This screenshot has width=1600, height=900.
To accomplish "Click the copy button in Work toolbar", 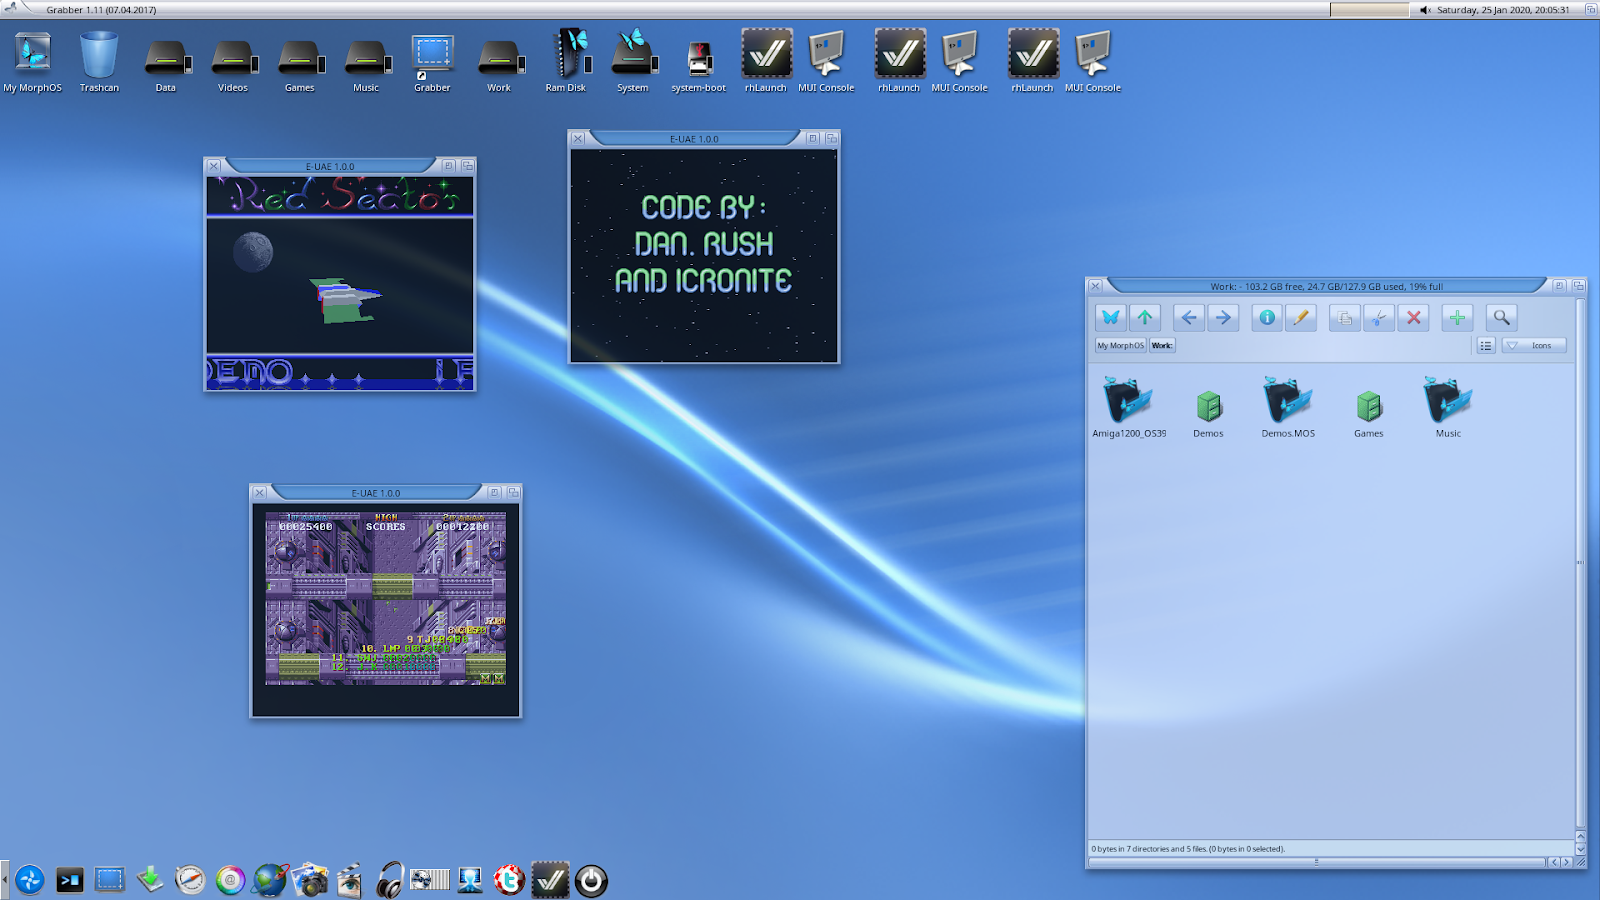I will pos(1345,318).
